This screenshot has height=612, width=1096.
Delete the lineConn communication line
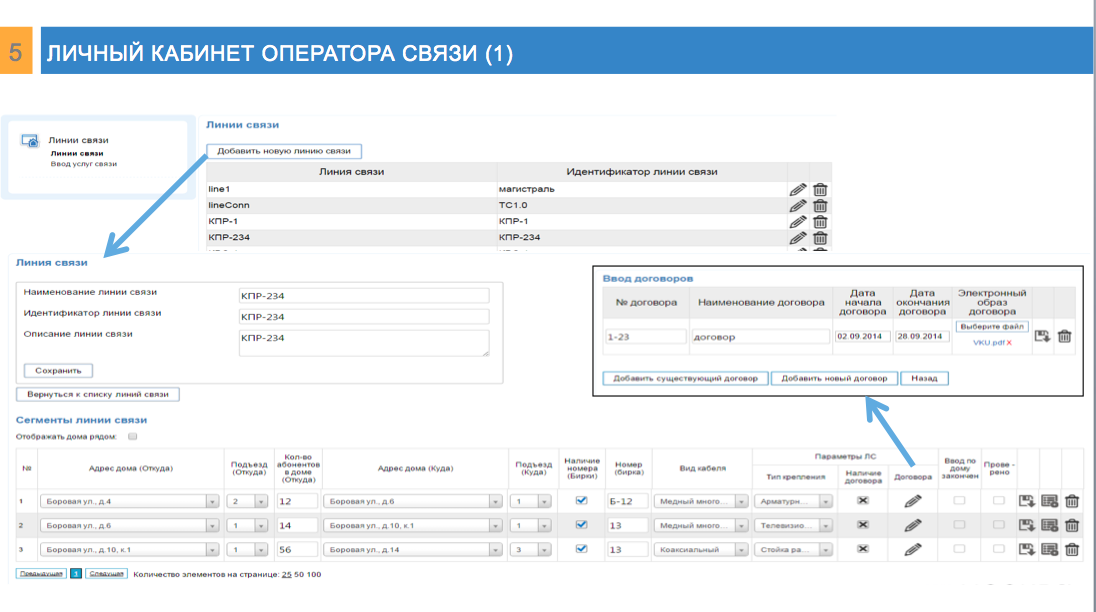point(820,205)
